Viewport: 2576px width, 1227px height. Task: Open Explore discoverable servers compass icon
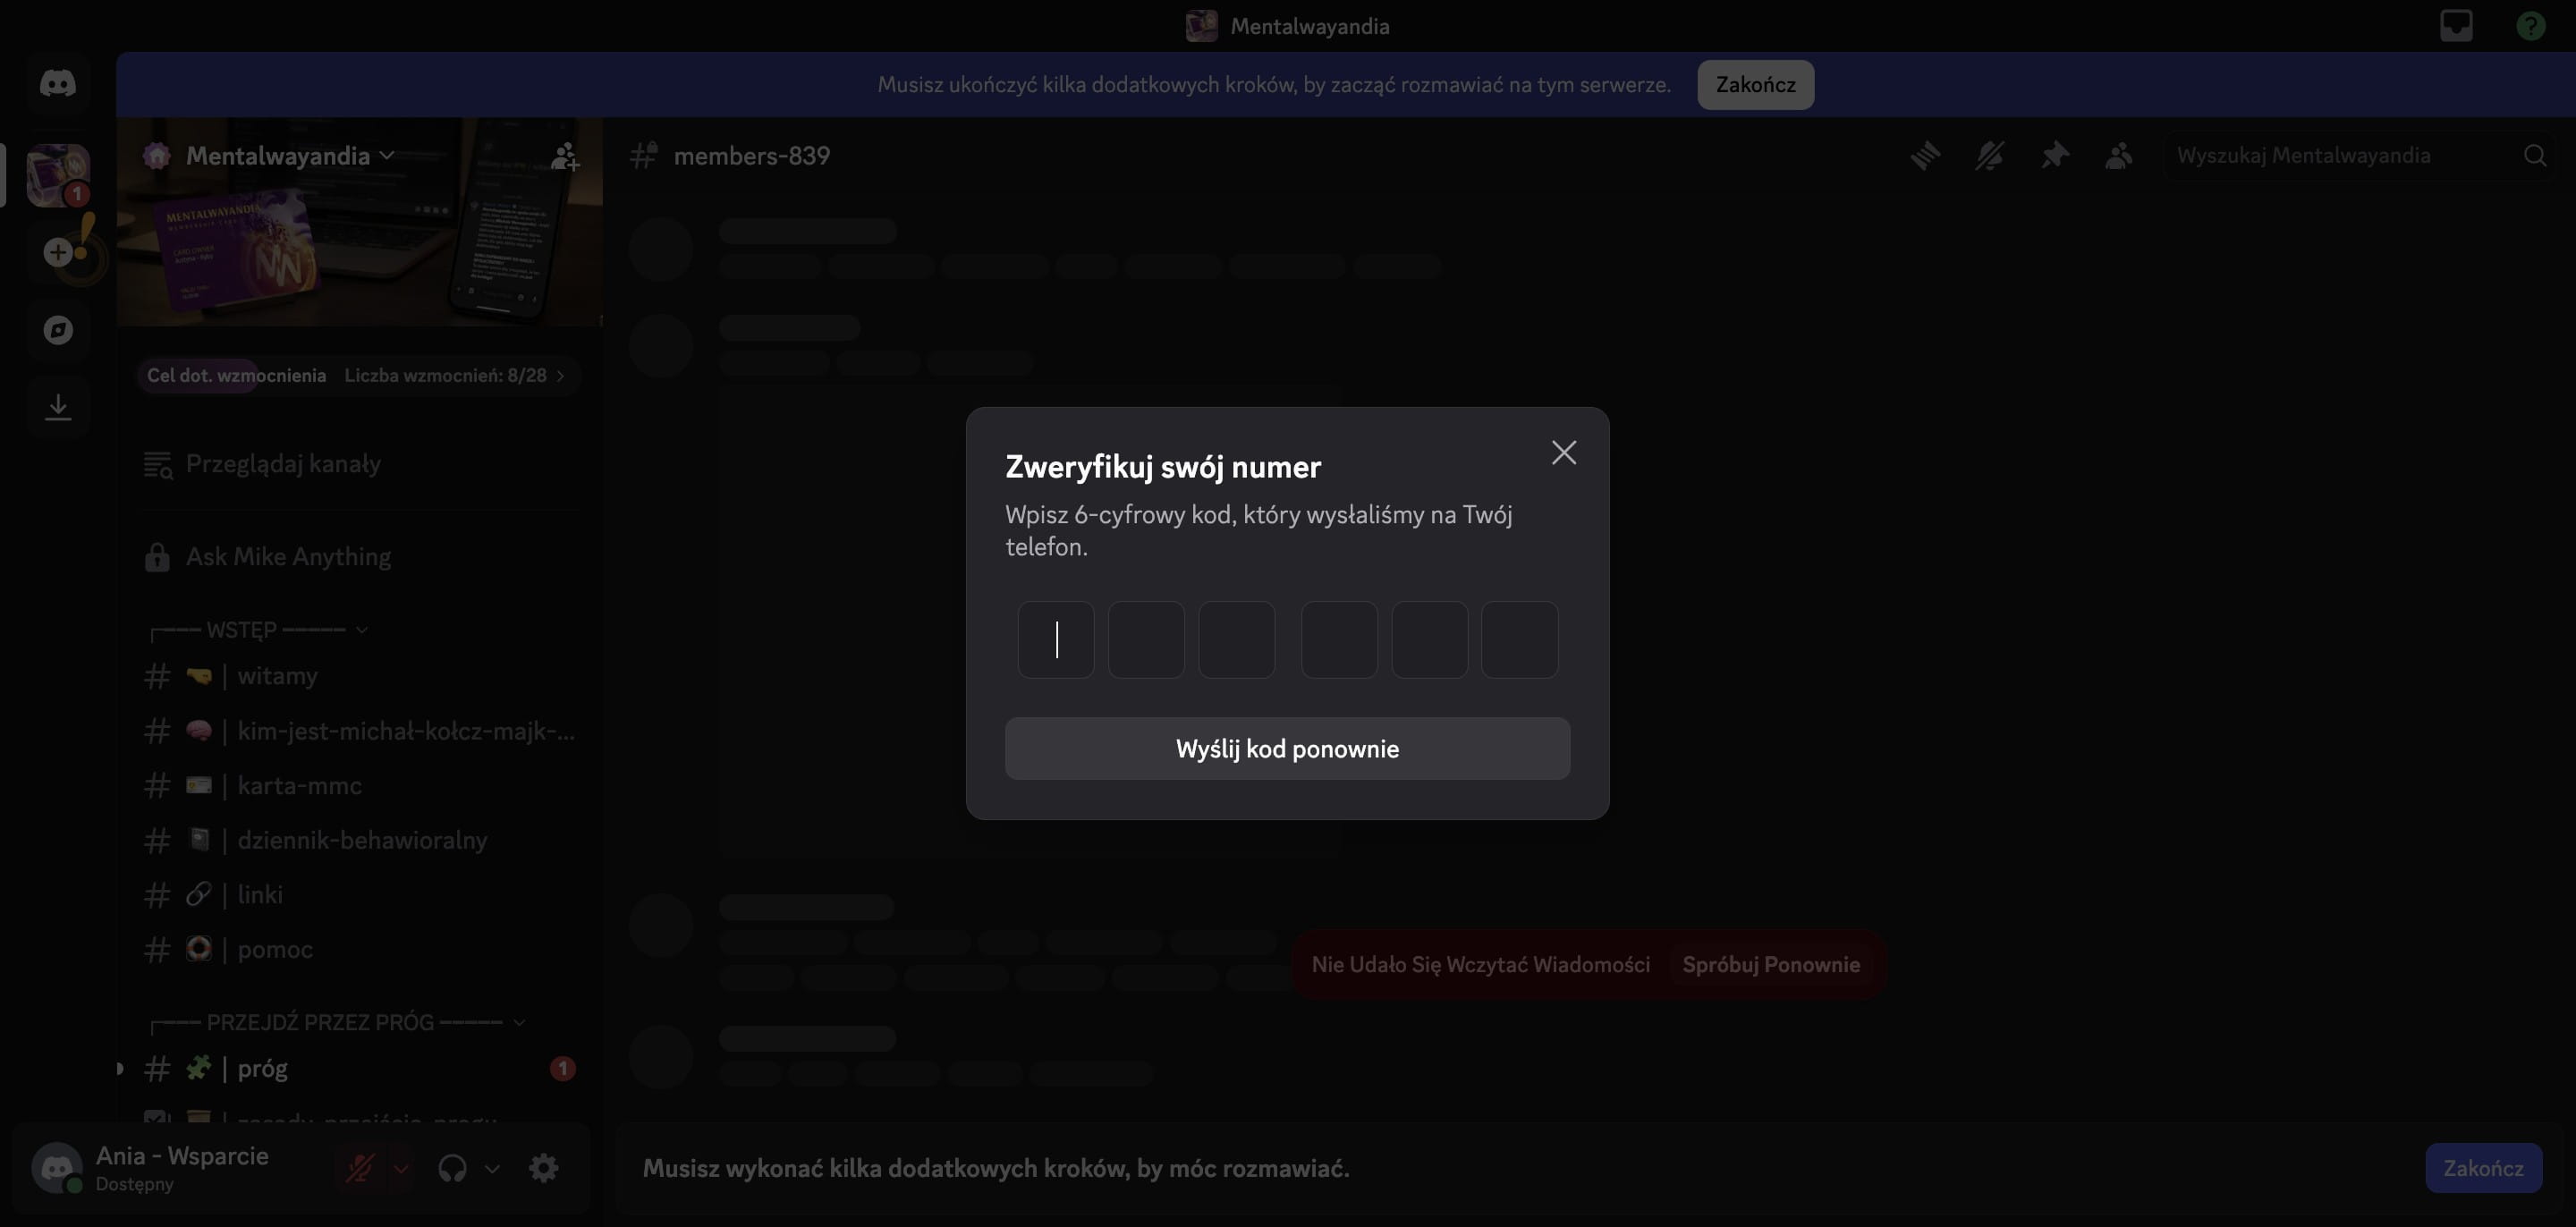pyautogui.click(x=58, y=329)
